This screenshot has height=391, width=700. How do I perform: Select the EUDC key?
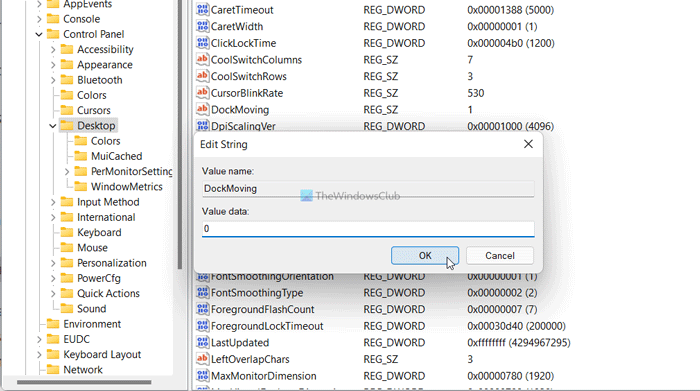tap(76, 339)
